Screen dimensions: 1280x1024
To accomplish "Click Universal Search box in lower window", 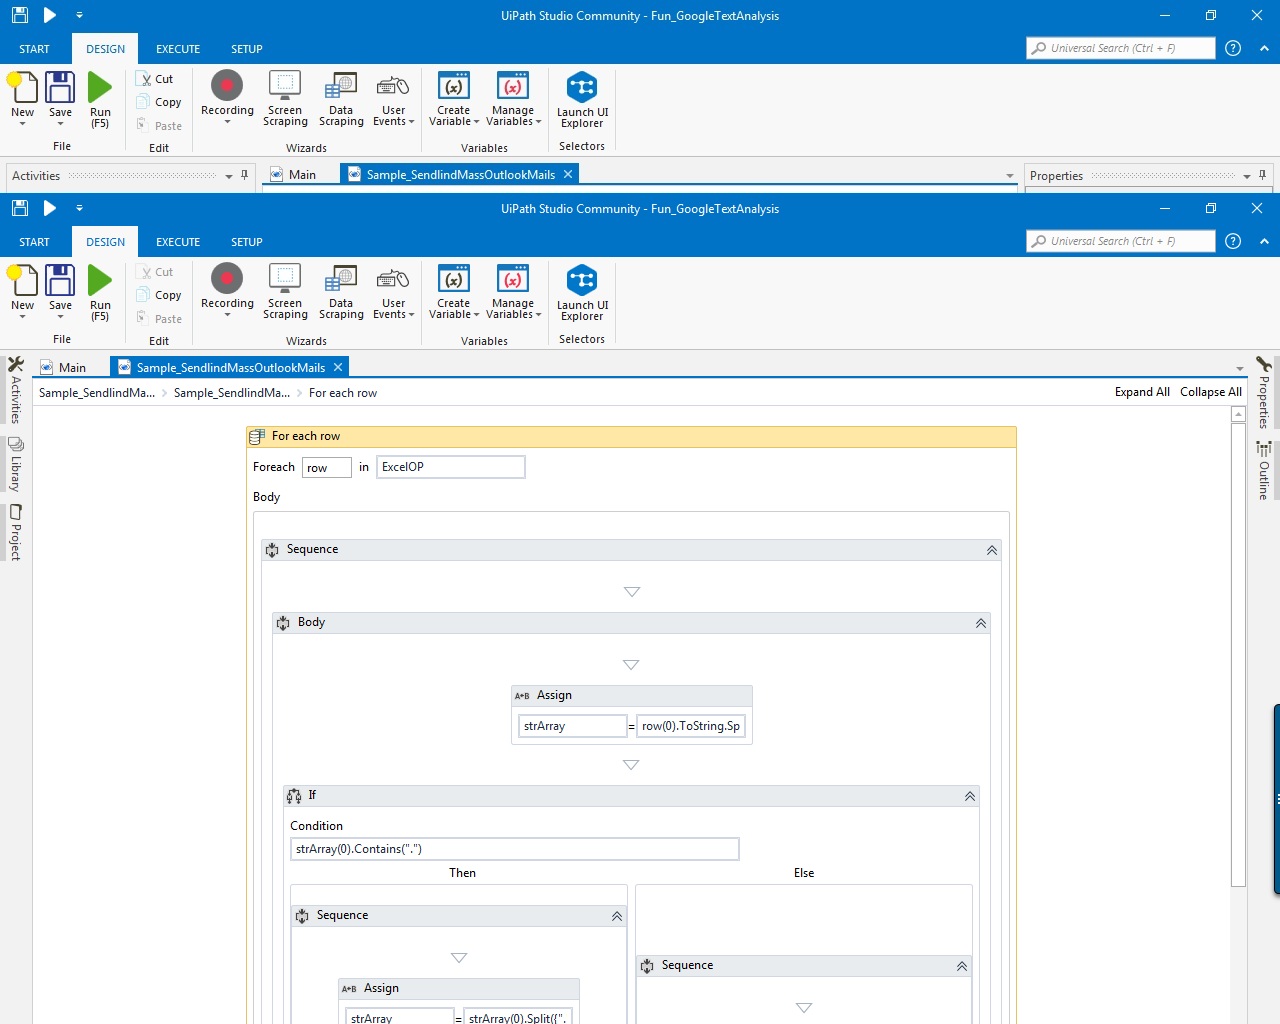I will [1120, 241].
